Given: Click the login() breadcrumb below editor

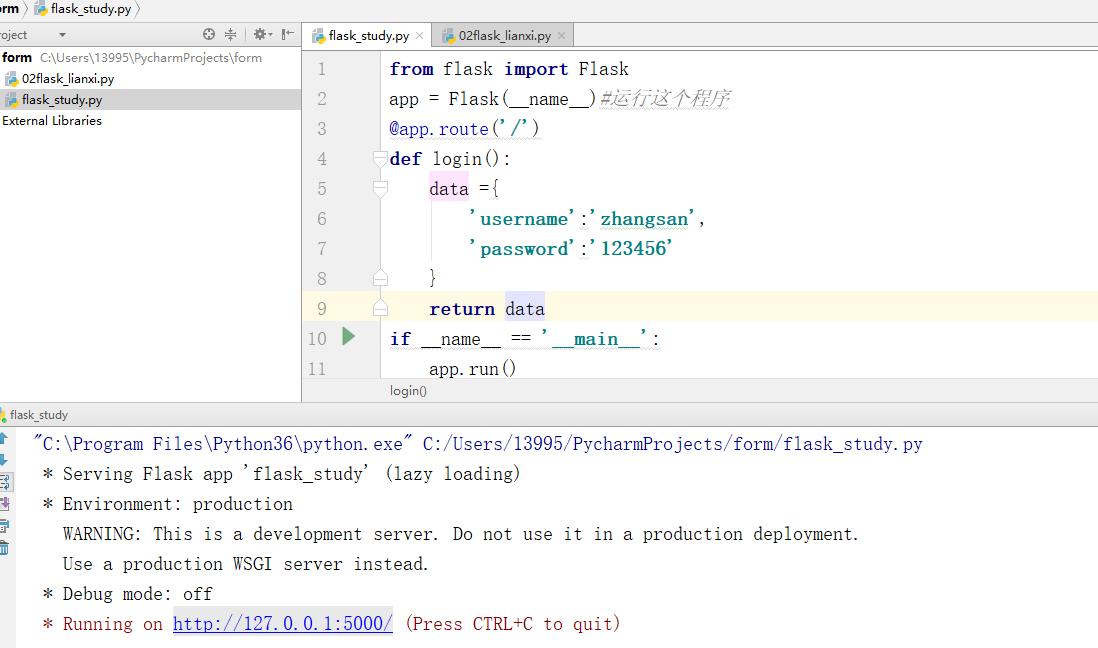Looking at the screenshot, I should pyautogui.click(x=408, y=391).
